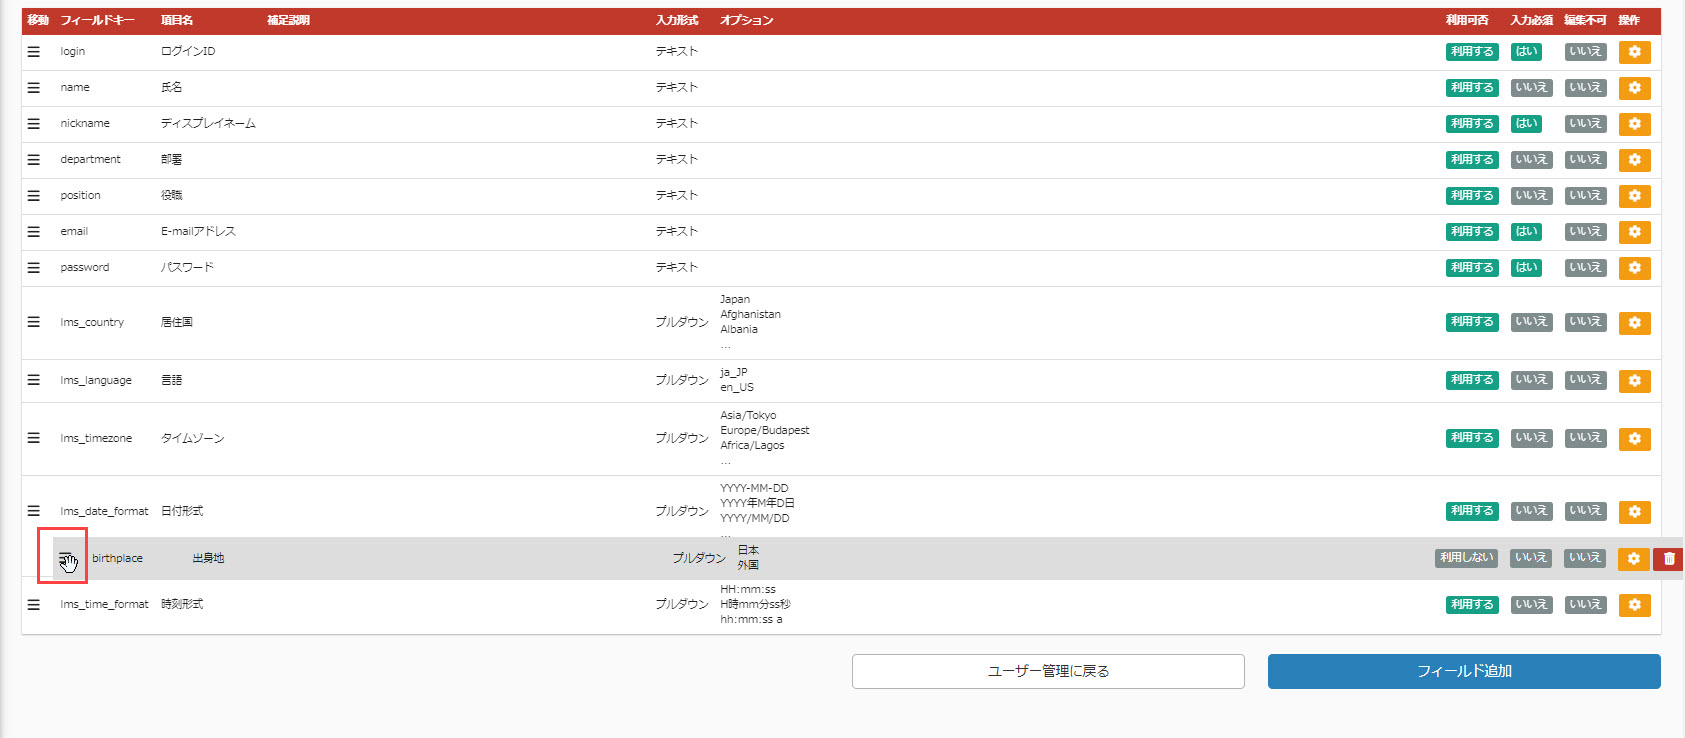Screen dimensions: 1685x738
Task: Grab the drag handle for department row
Action: [x=34, y=160]
